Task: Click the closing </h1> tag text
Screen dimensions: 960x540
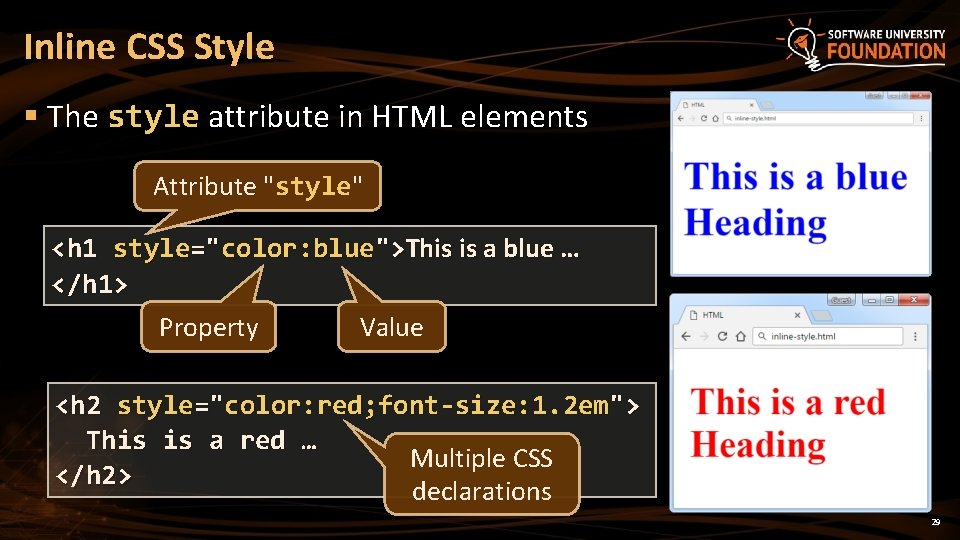Action: [x=90, y=285]
